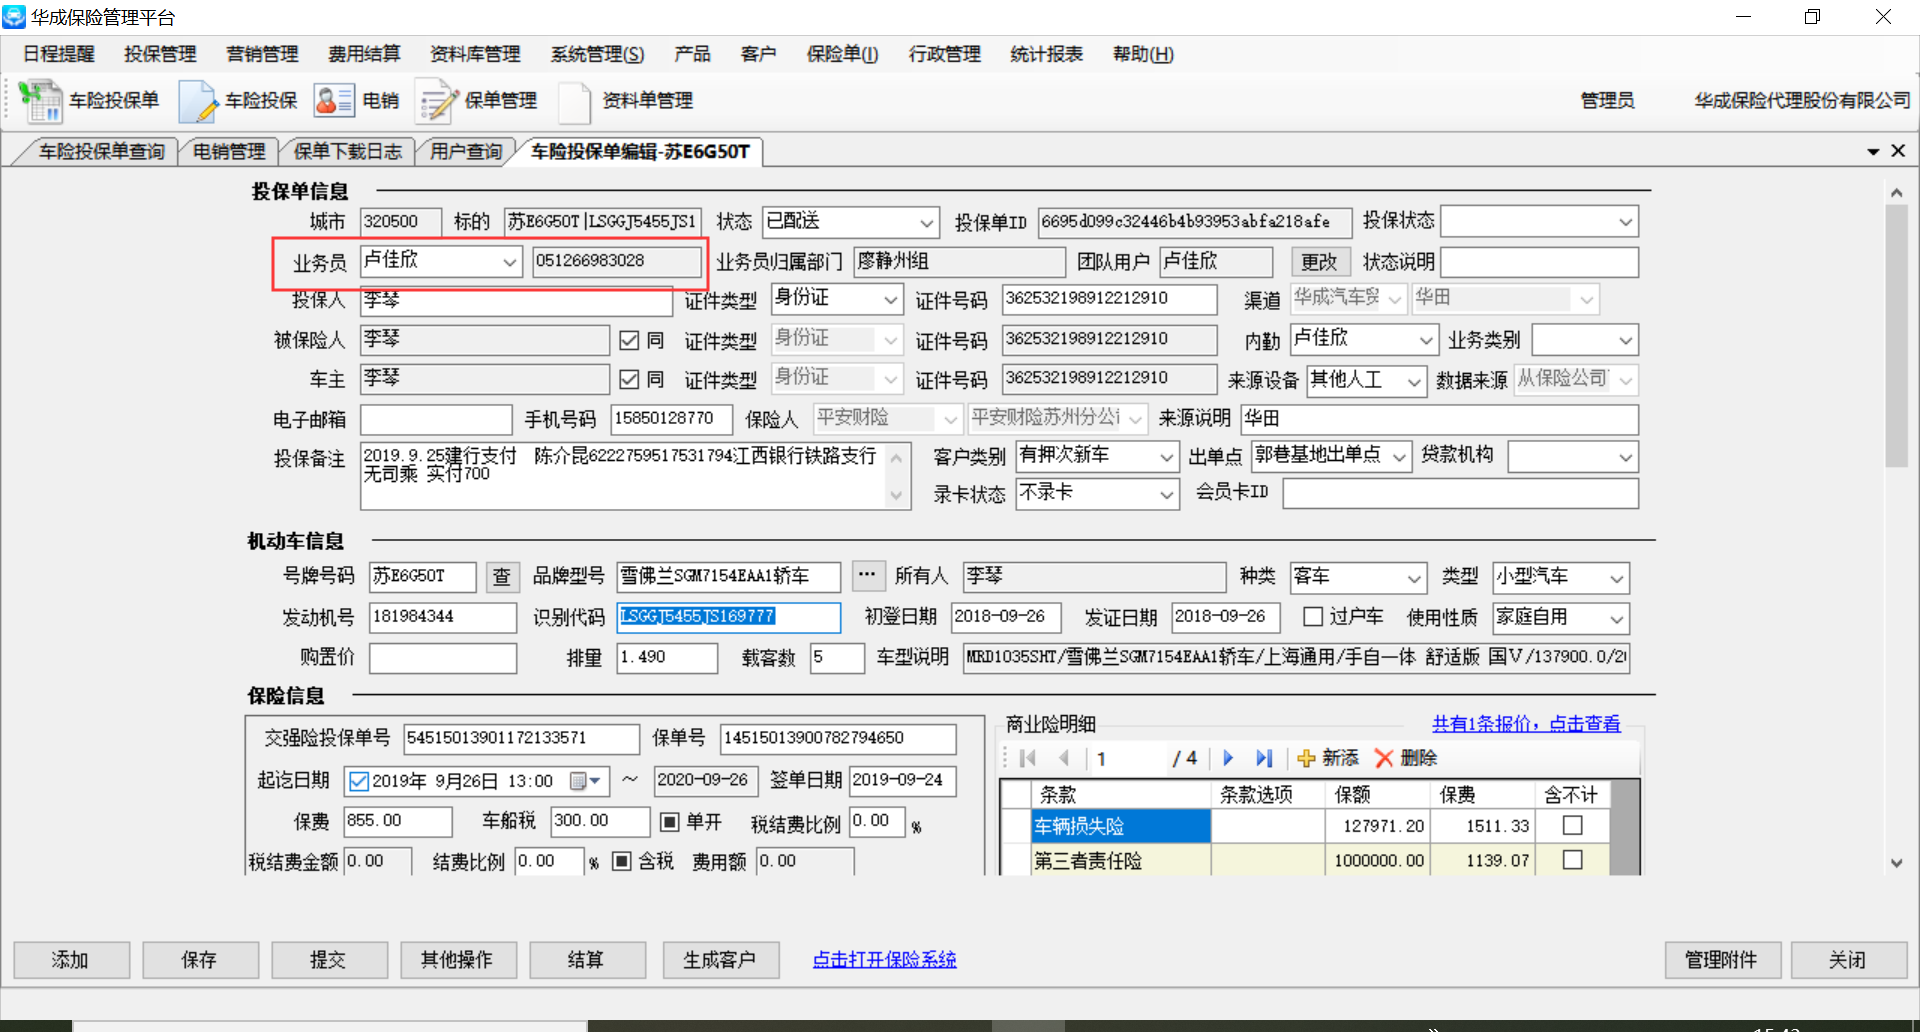Click the 保存 button

[199, 960]
